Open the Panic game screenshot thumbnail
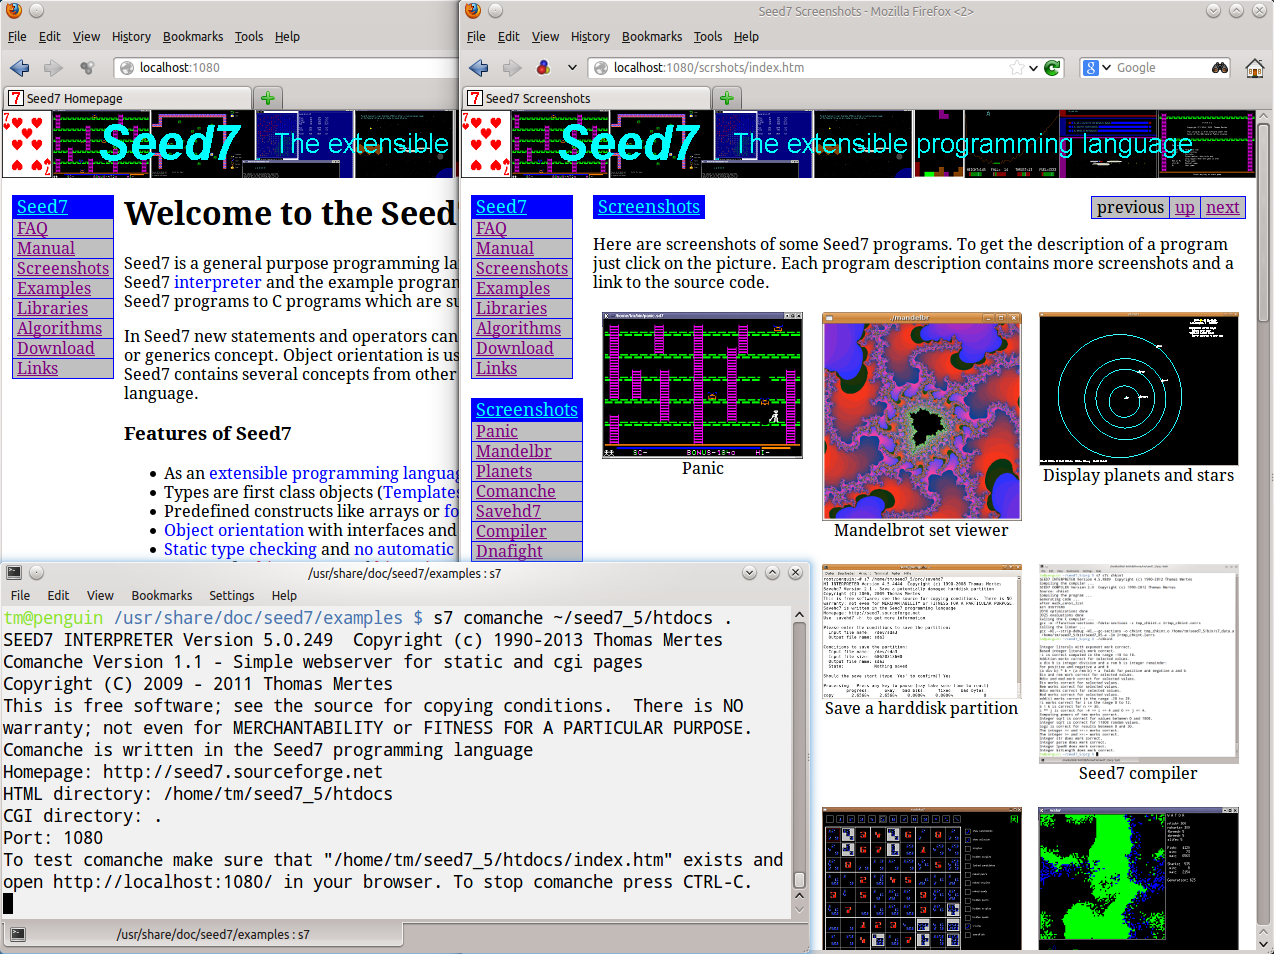The image size is (1274, 954). click(x=702, y=385)
